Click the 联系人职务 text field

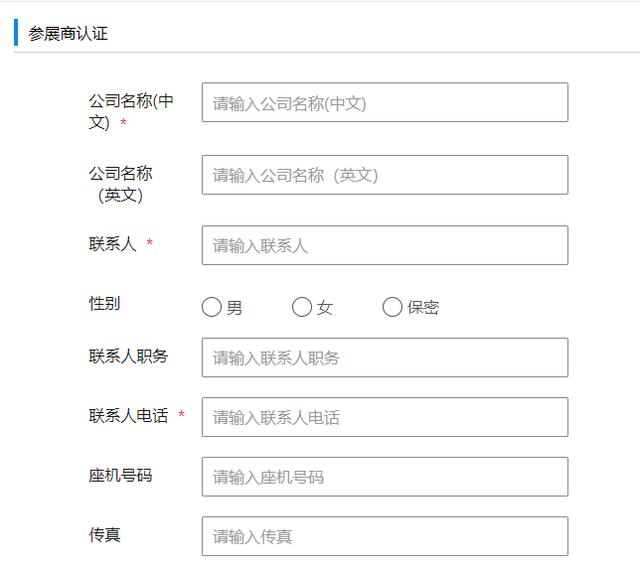pos(385,357)
